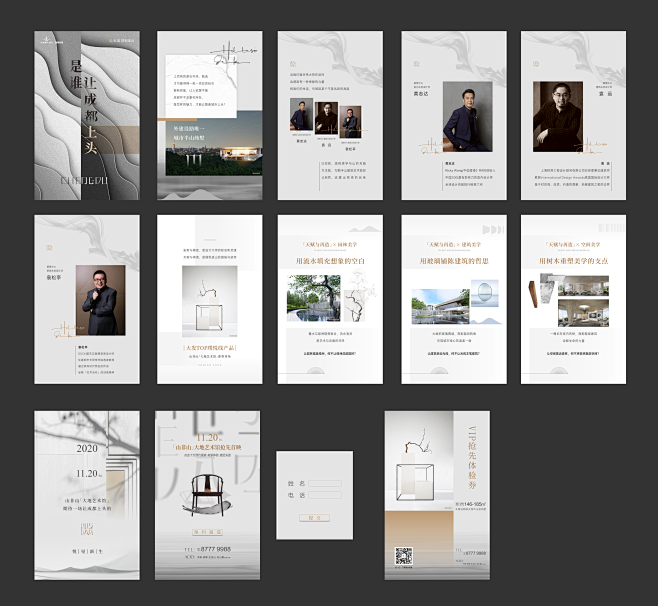Click the 是谁让成都上头 headline
658x606 pixels.
pyautogui.click(x=84, y=107)
